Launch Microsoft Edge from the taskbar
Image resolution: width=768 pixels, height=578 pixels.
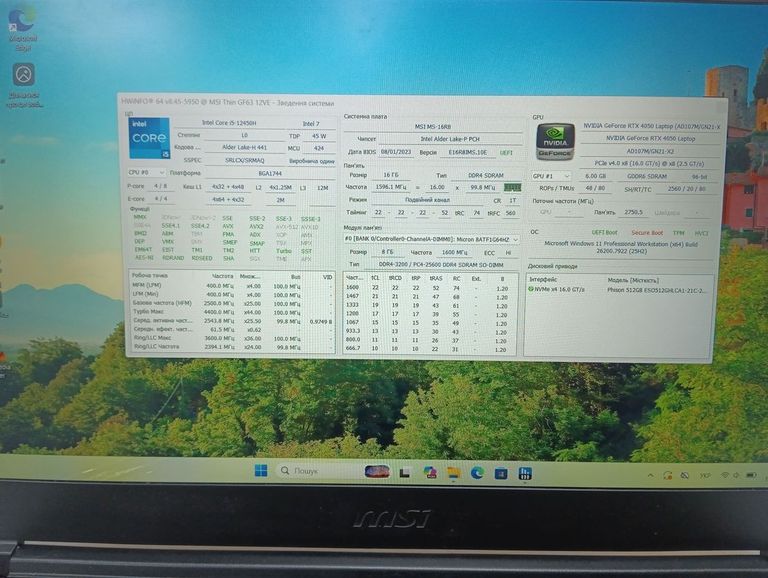click(x=477, y=473)
